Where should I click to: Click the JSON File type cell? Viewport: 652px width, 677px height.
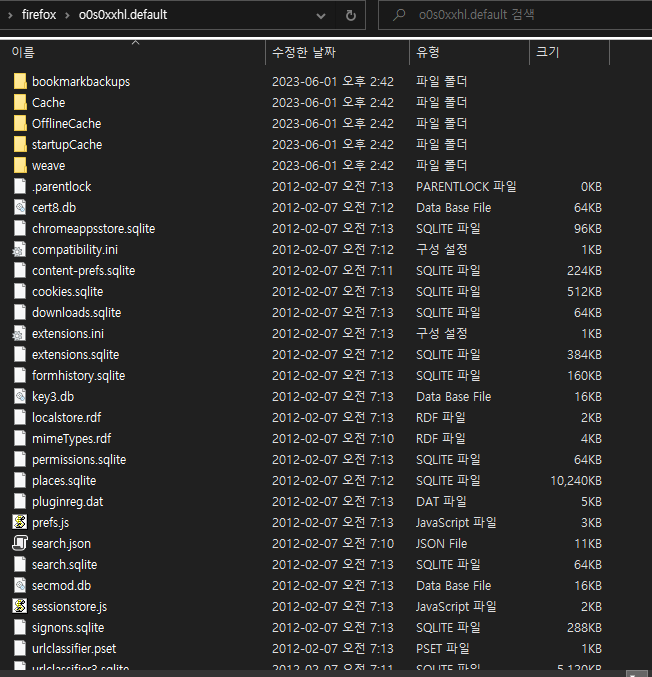point(441,544)
